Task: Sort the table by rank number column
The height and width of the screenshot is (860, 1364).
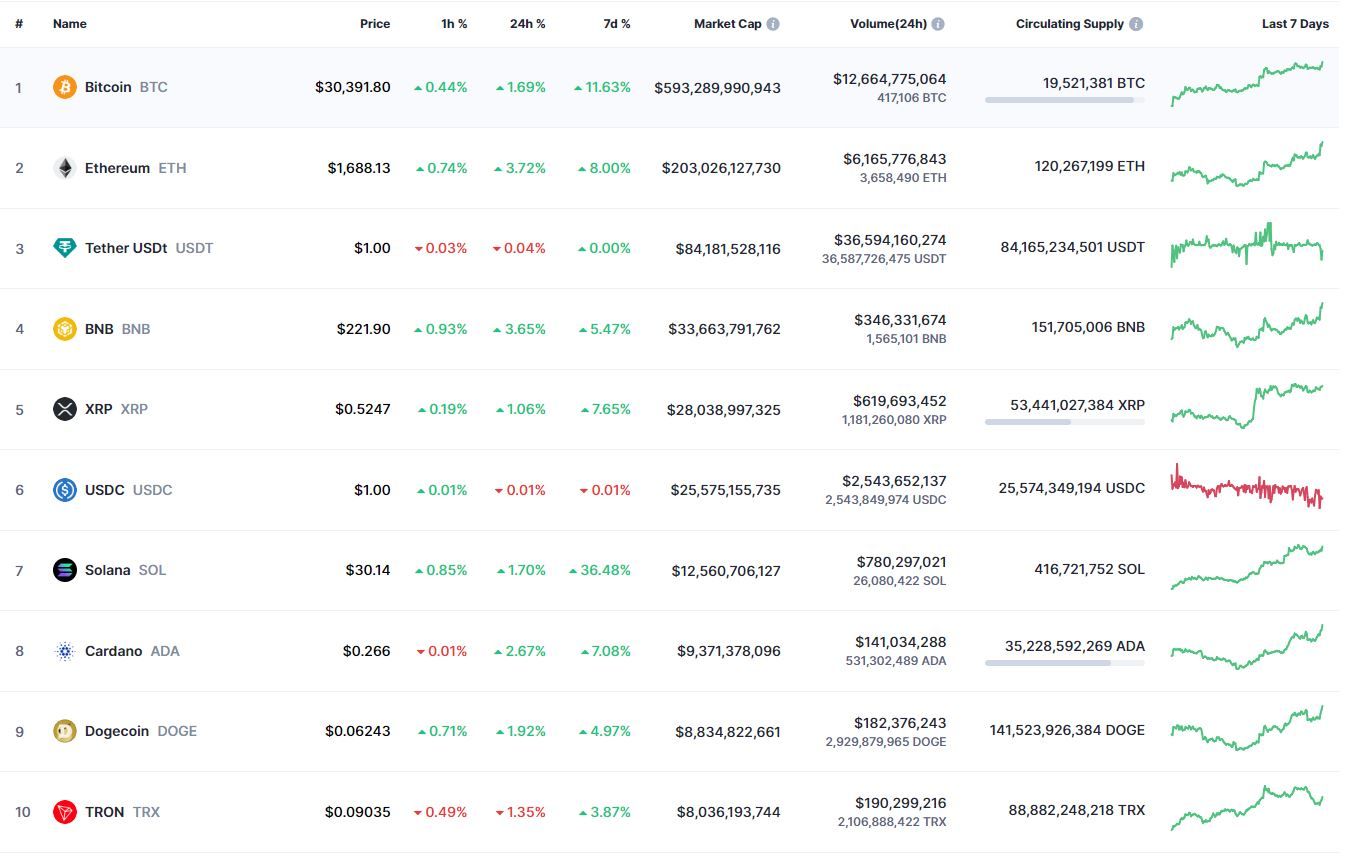Action: click(19, 24)
